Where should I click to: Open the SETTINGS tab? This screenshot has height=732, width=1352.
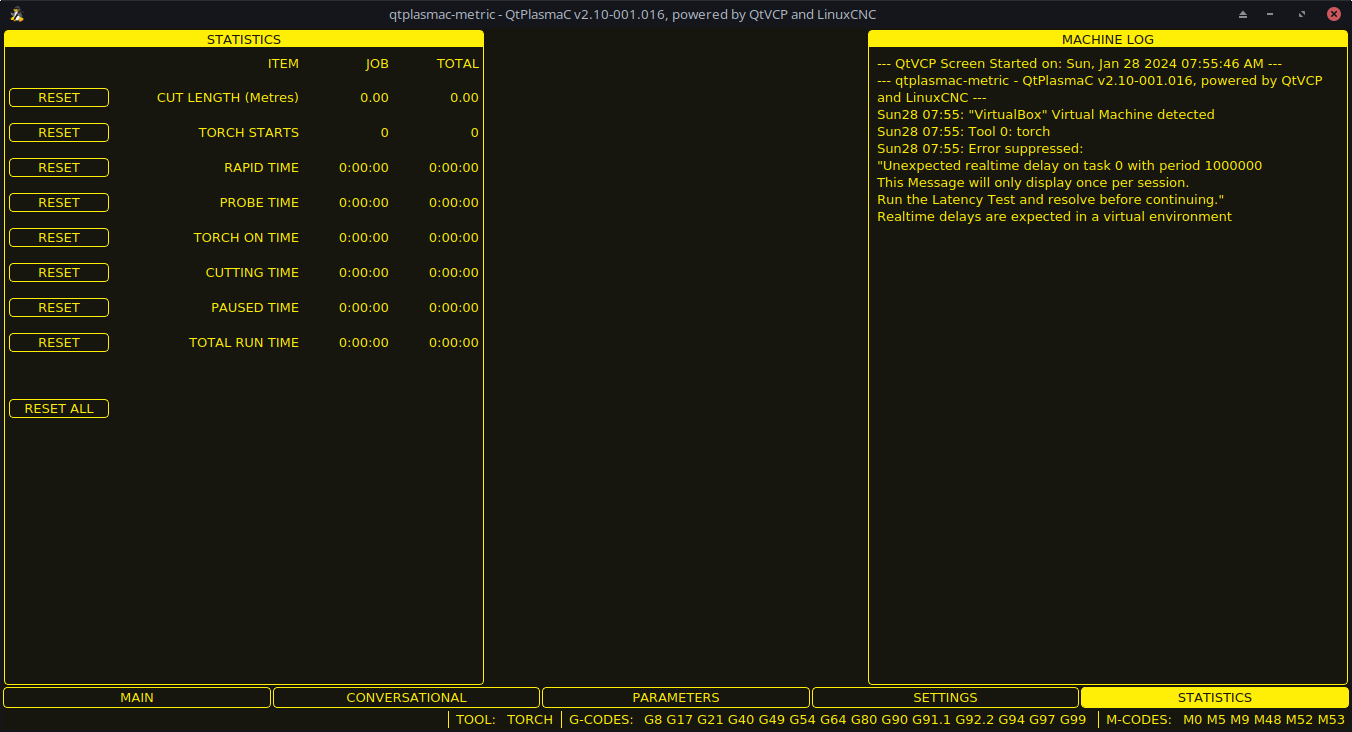pos(945,697)
